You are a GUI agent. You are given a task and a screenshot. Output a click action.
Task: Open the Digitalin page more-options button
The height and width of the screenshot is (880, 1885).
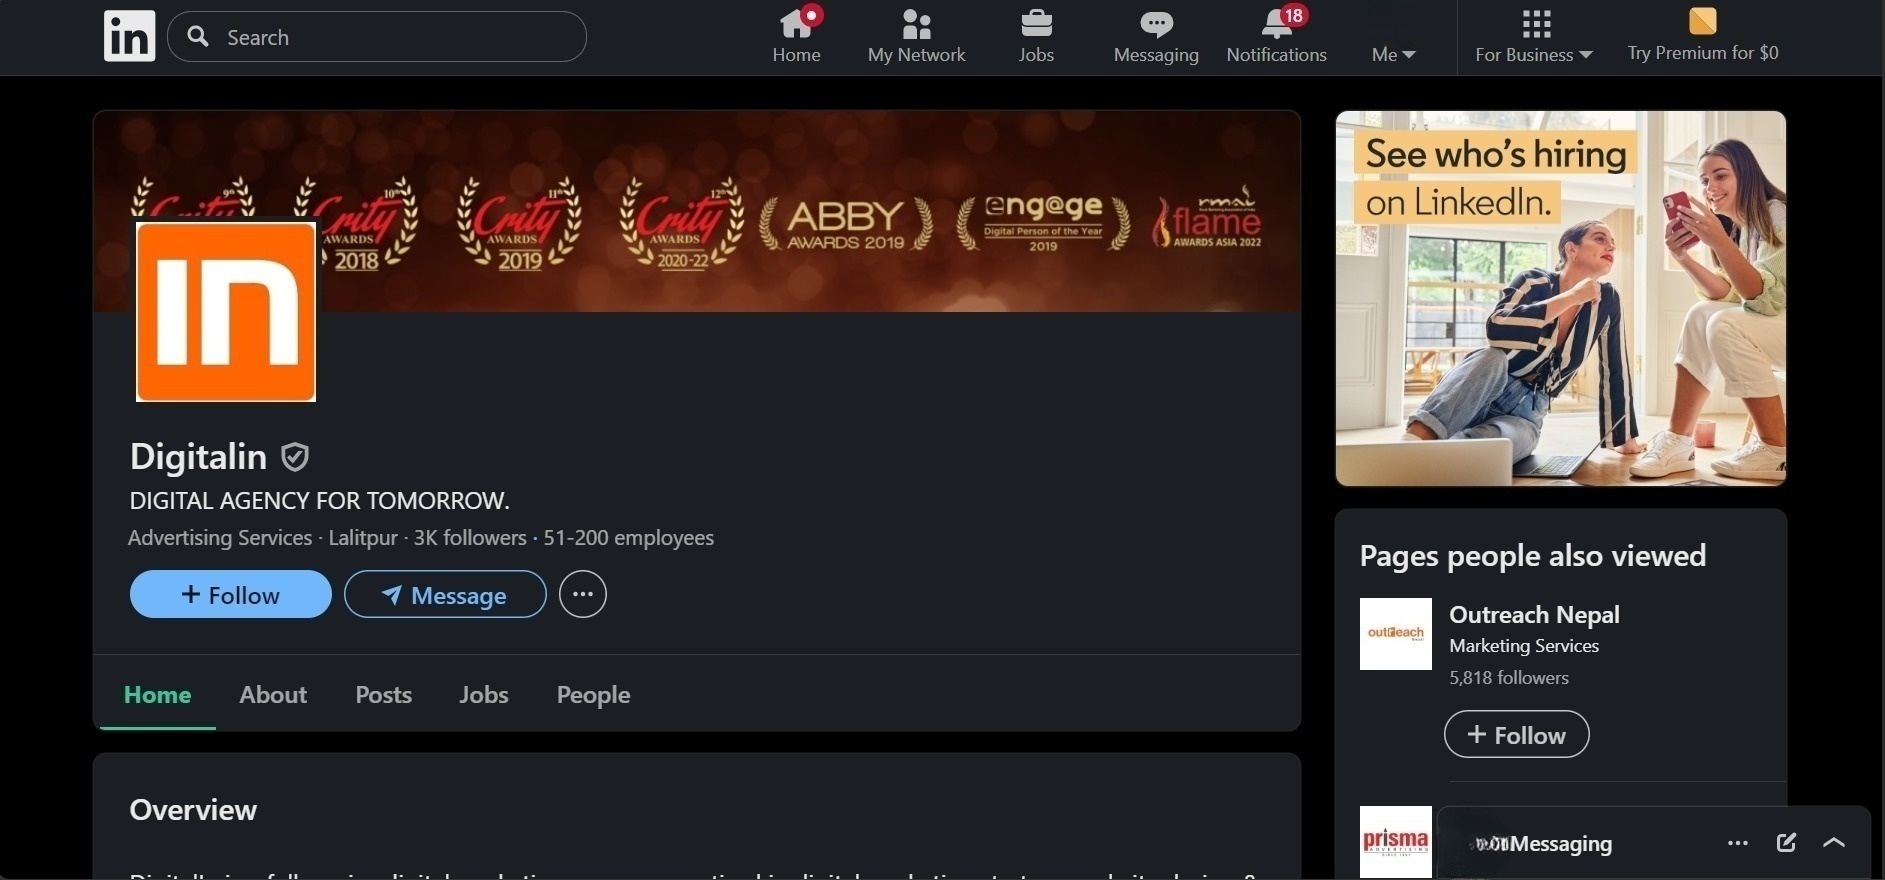point(583,594)
